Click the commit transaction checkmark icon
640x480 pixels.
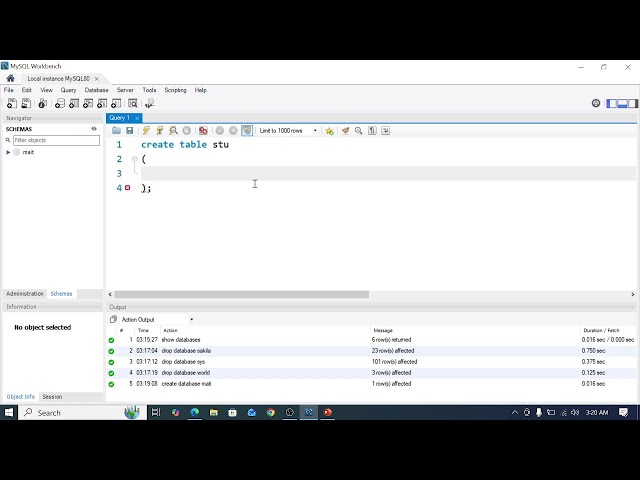pyautogui.click(x=220, y=131)
